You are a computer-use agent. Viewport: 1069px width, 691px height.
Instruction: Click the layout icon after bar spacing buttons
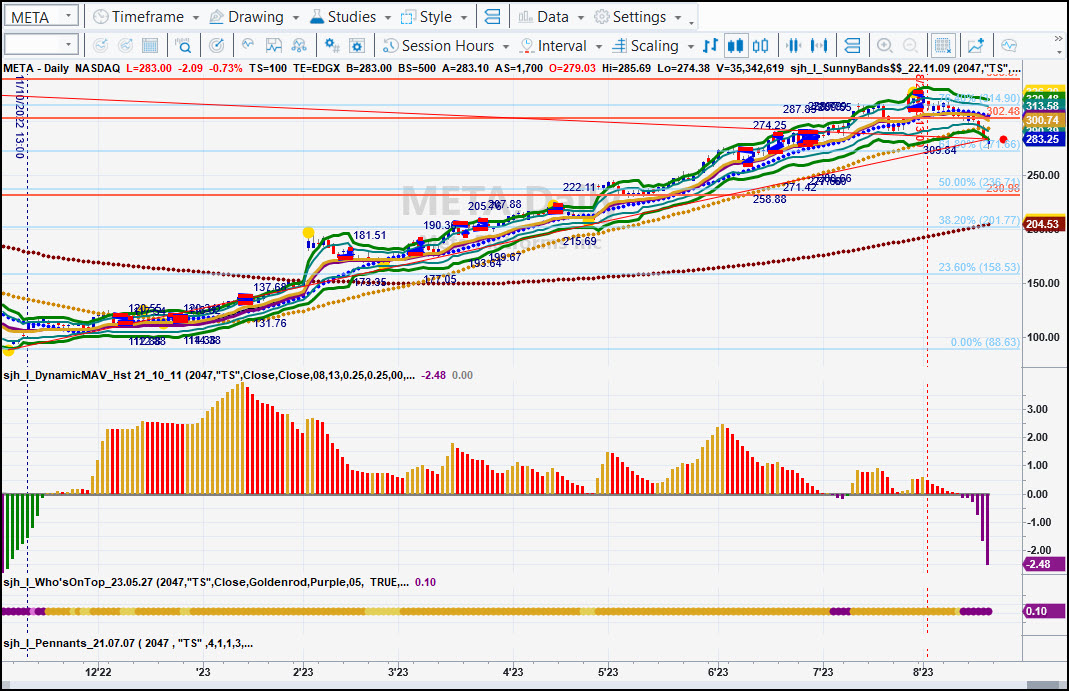point(852,46)
